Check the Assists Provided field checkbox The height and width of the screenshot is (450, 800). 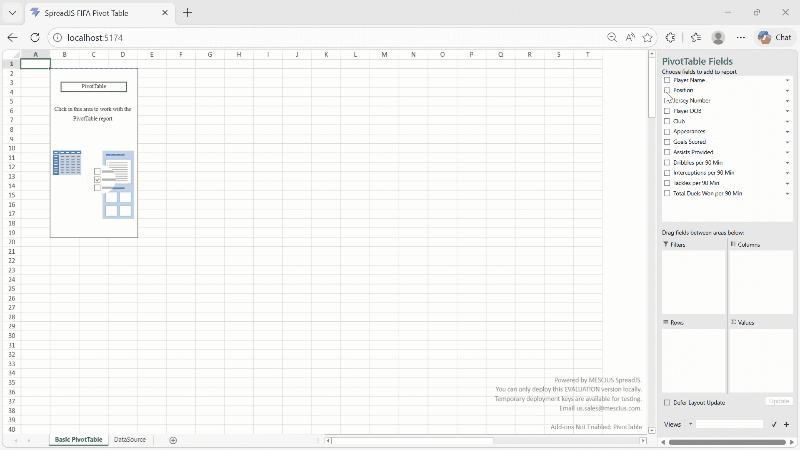(667, 152)
